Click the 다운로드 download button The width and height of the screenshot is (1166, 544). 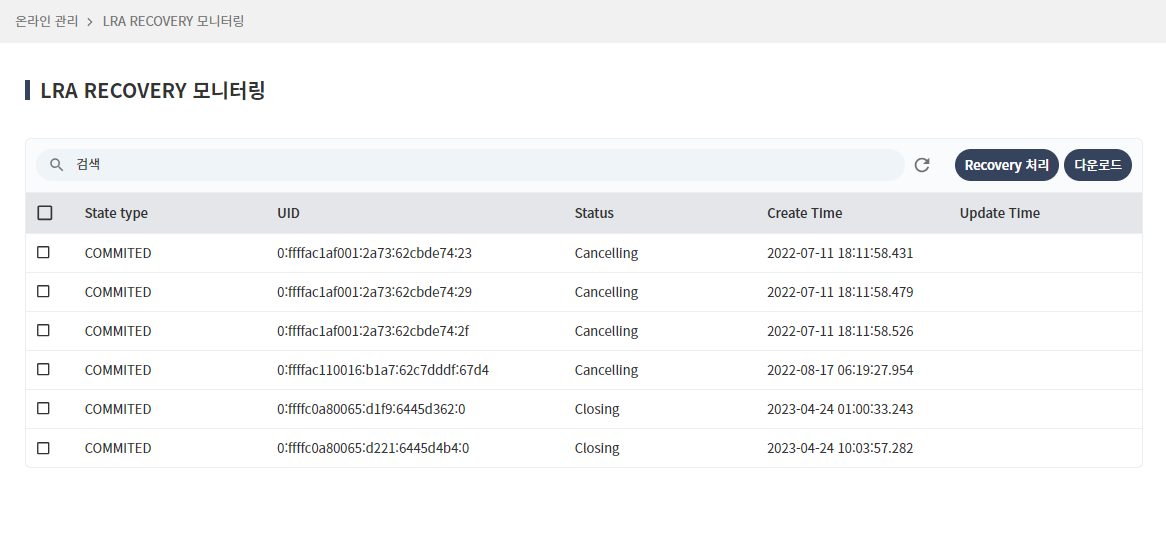[1097, 165]
